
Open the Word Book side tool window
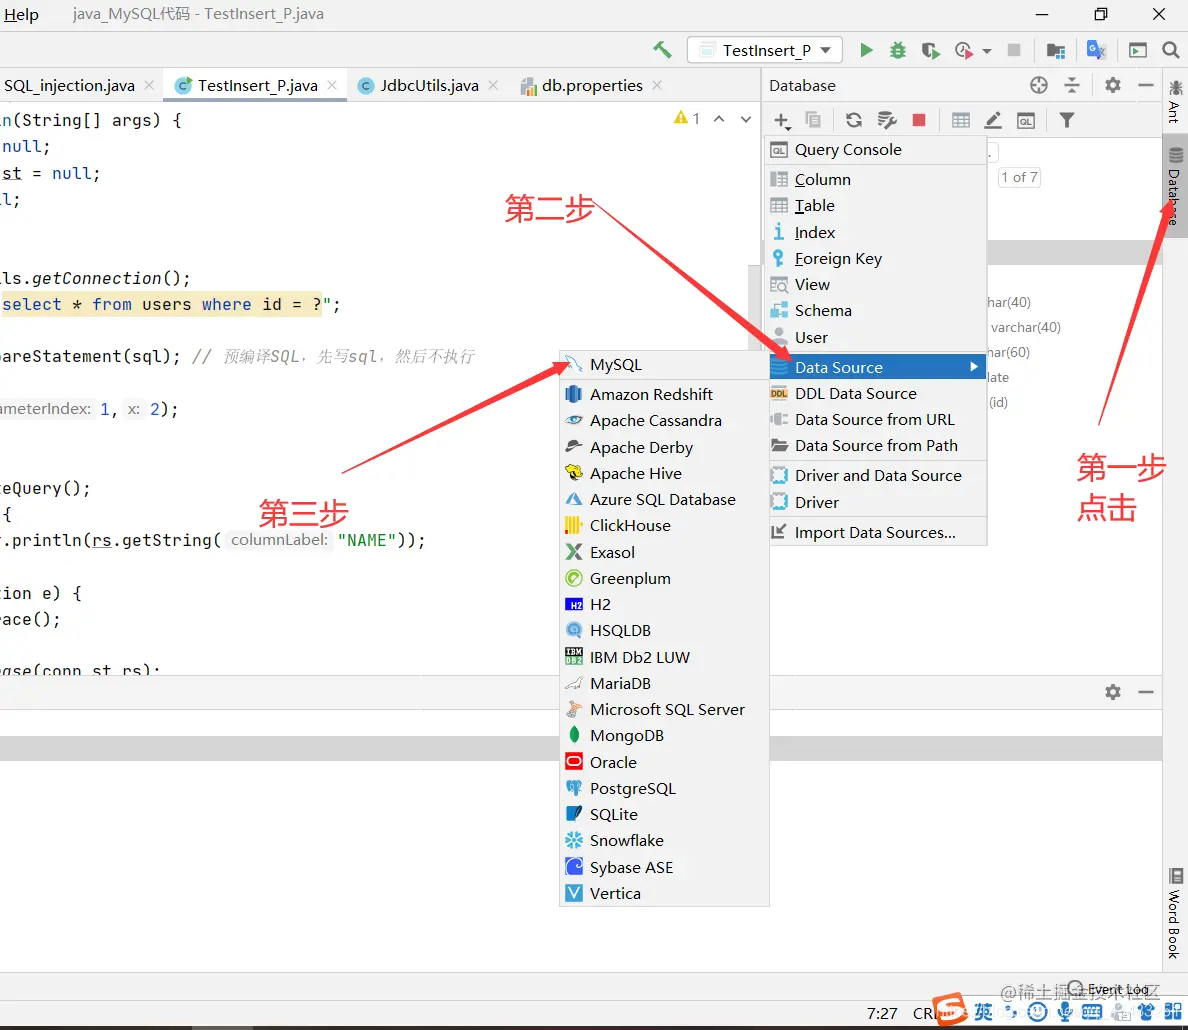(1174, 913)
